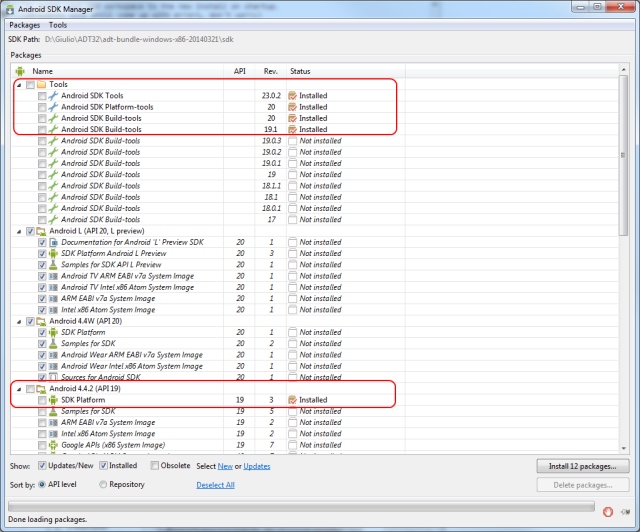Click the API column header
Viewport: 640px width, 532px height.
pos(240,71)
